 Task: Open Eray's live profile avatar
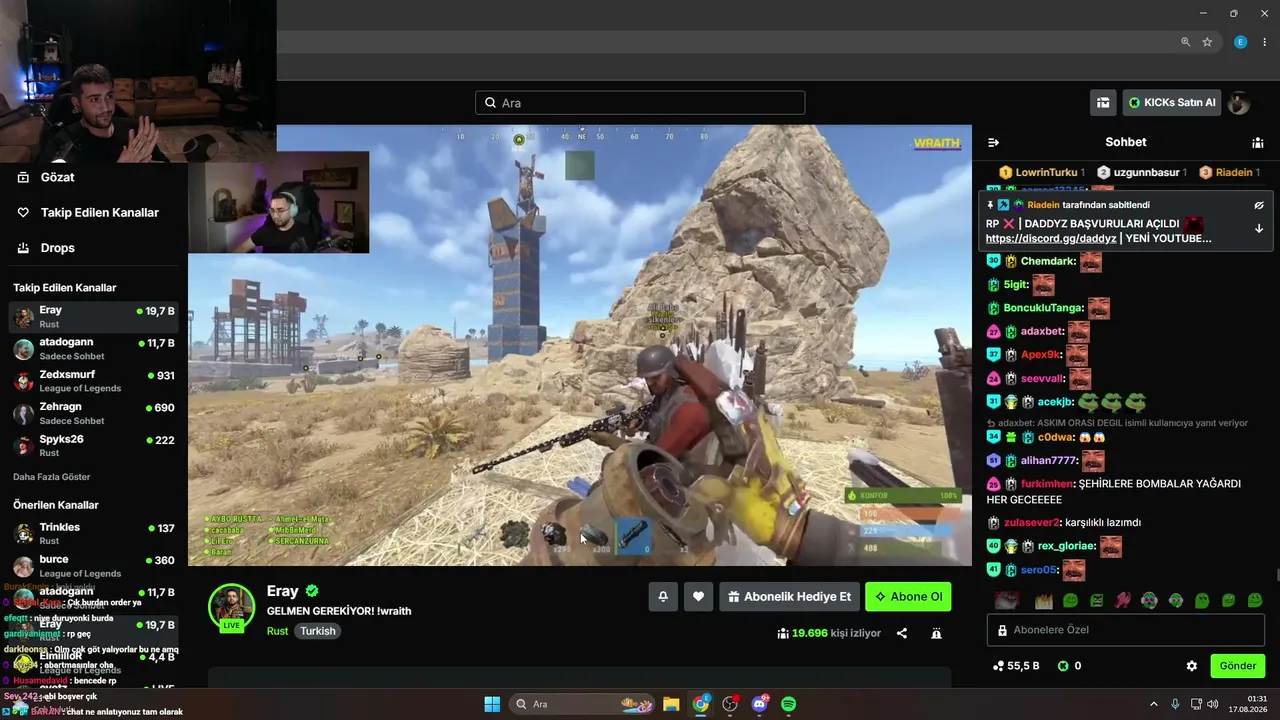(231, 607)
